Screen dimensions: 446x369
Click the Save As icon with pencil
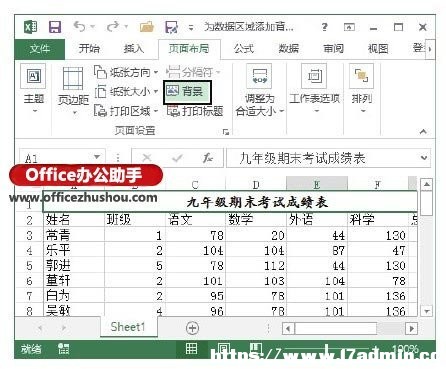171,27
